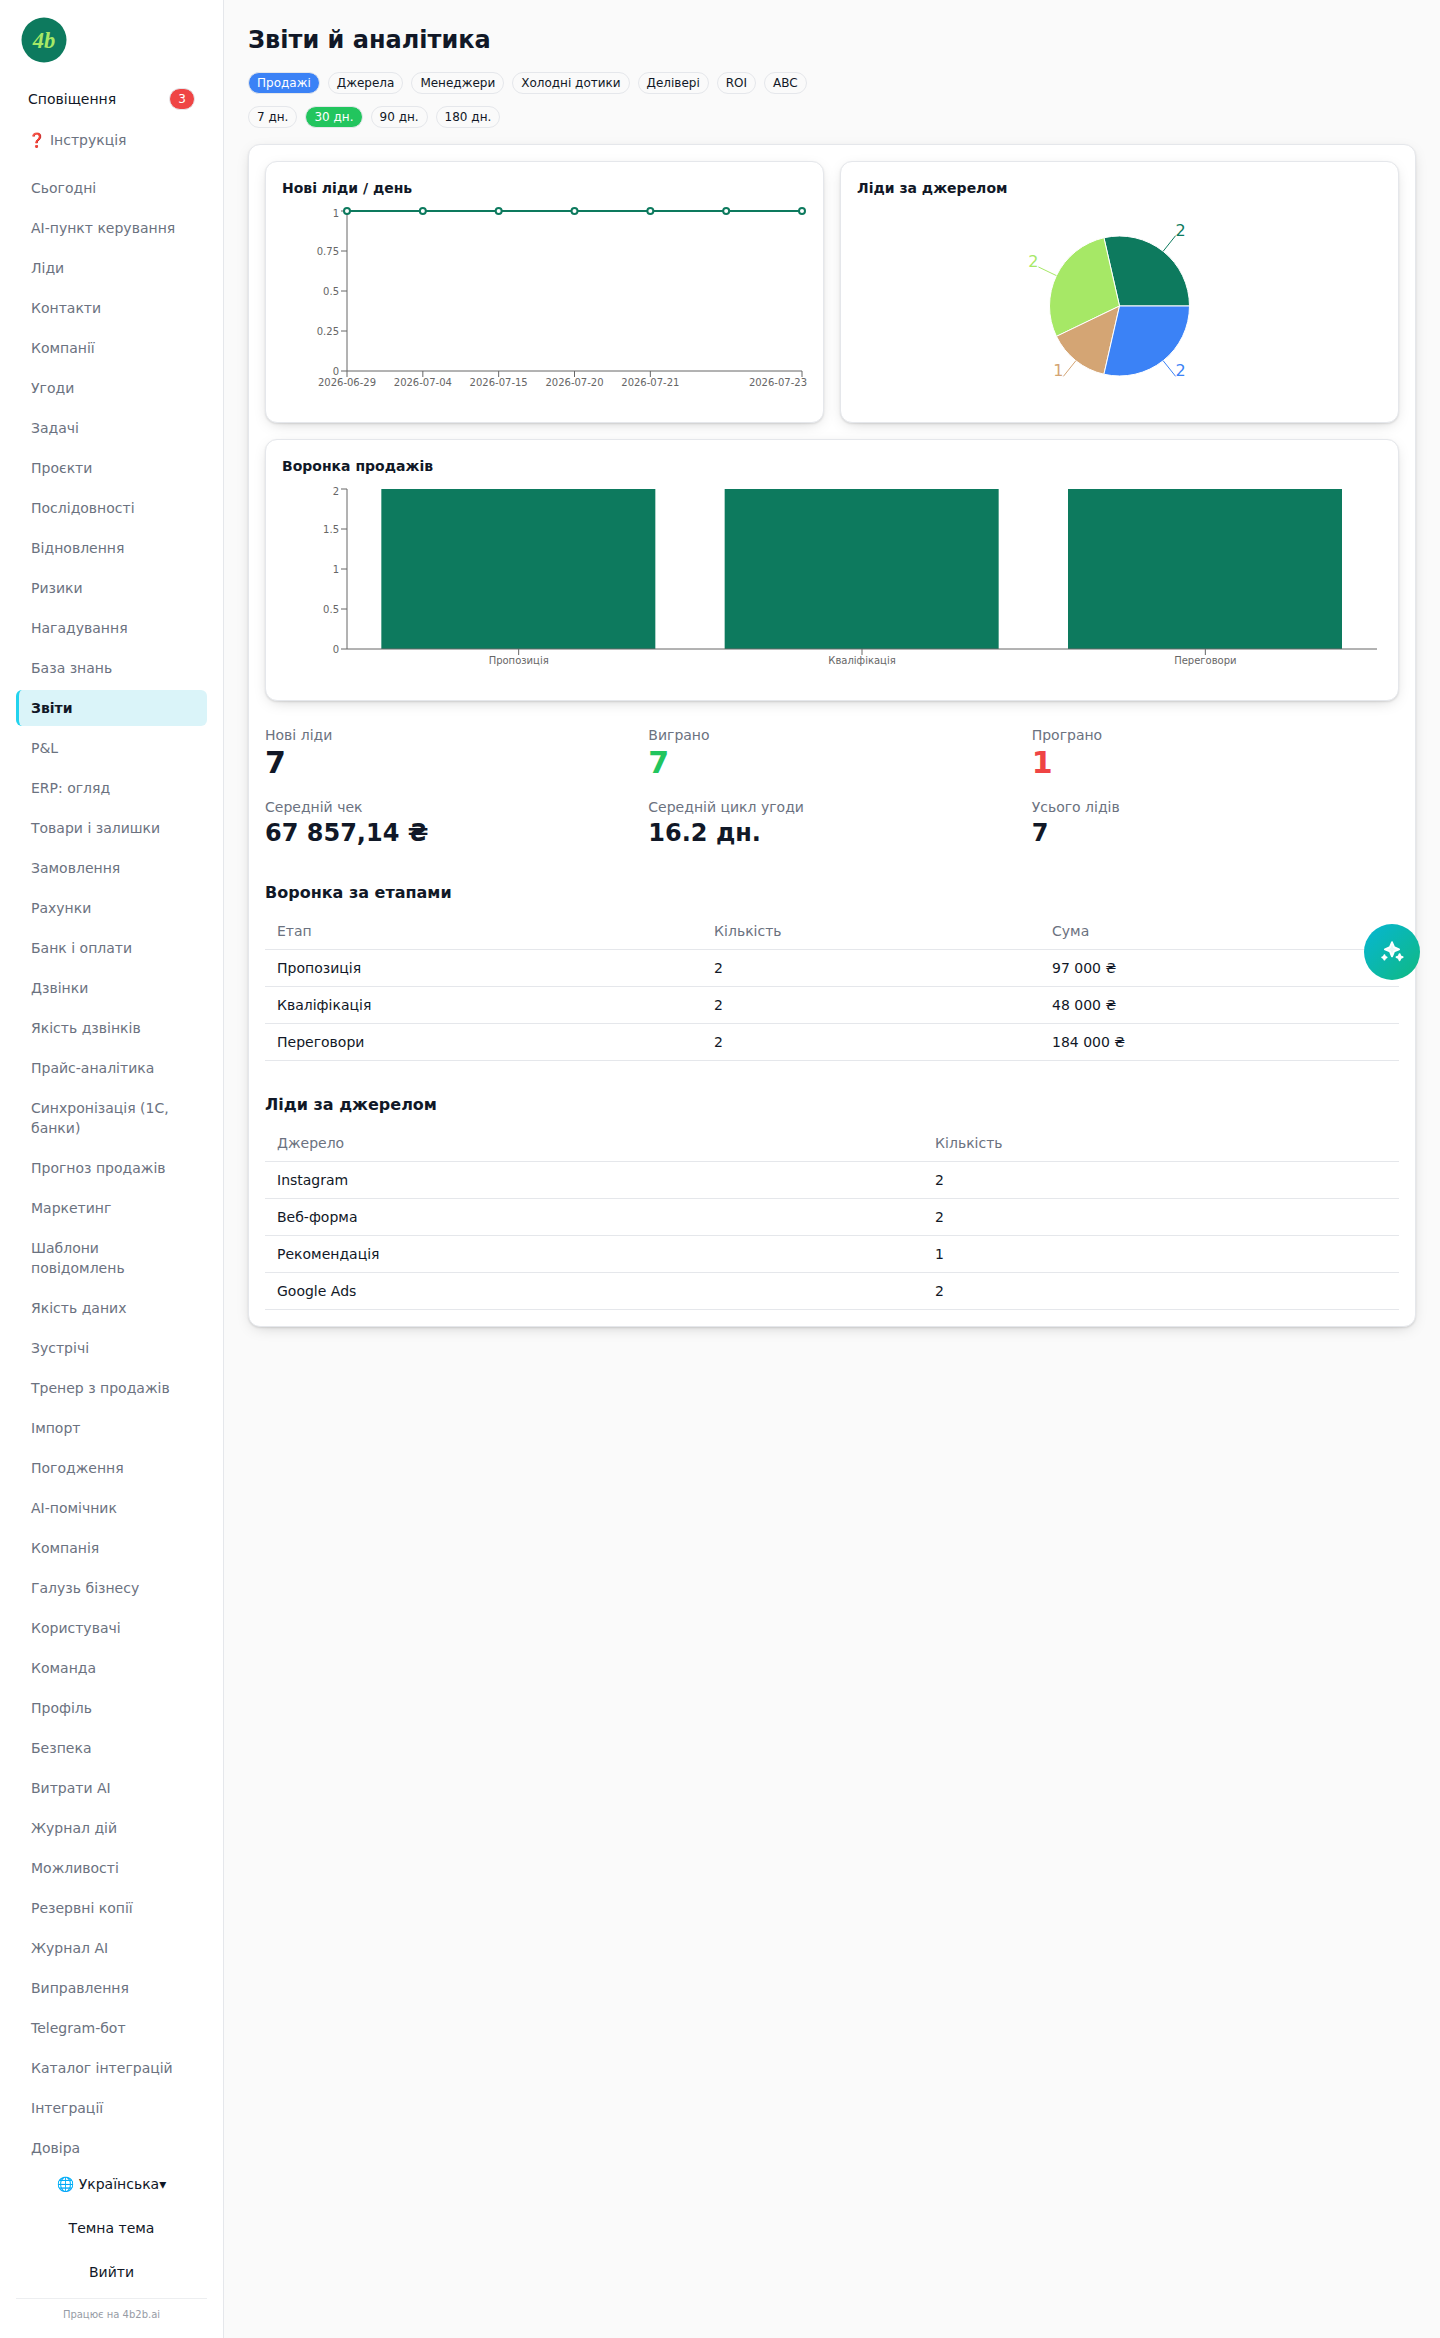Open the Делівері tab
Screen dimensions: 1440x2338
click(x=673, y=83)
